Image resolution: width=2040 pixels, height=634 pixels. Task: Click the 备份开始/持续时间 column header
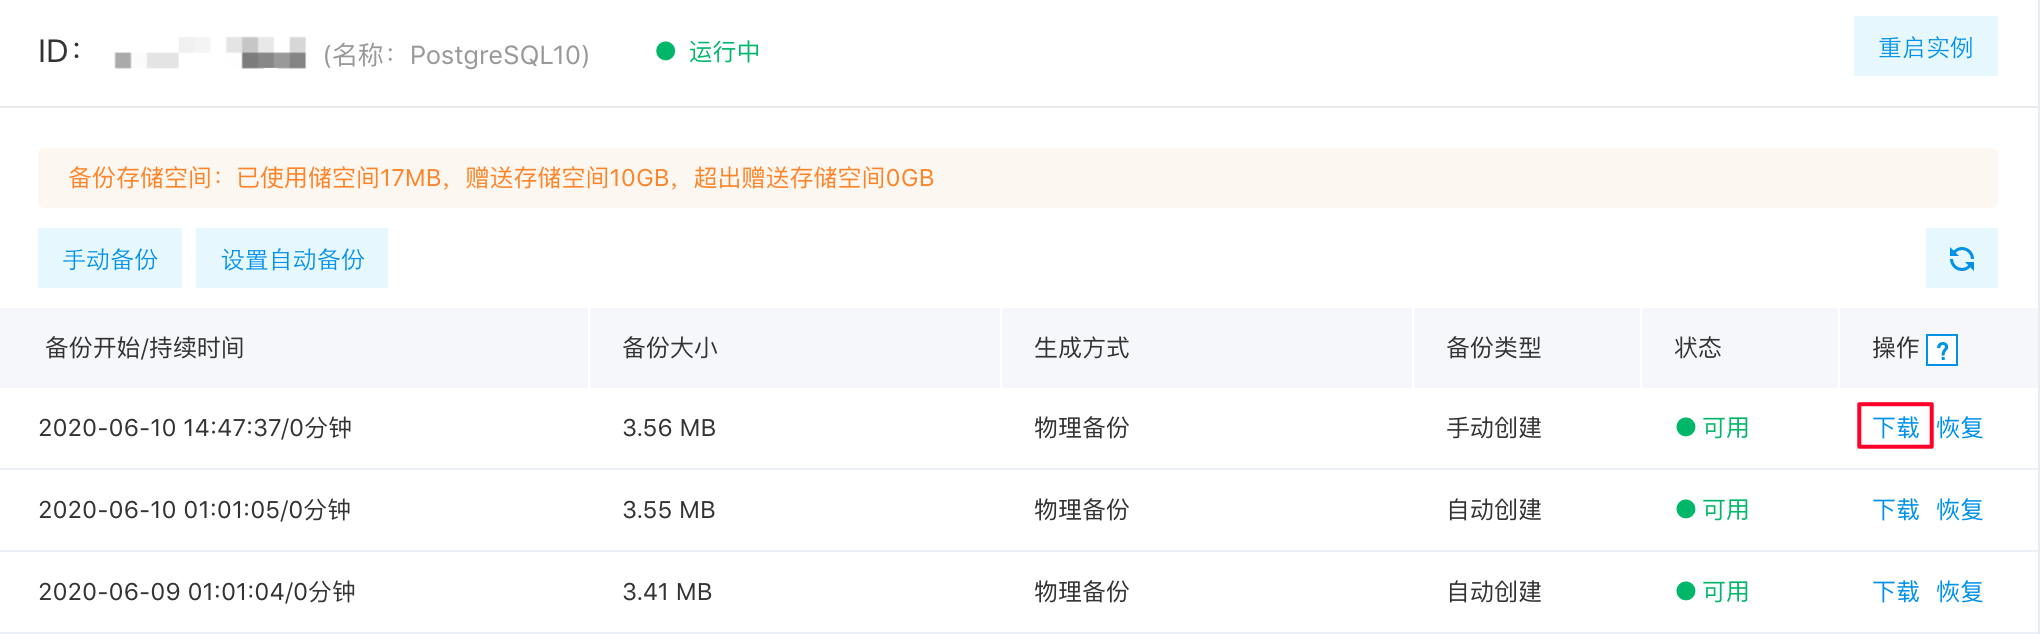pos(145,348)
